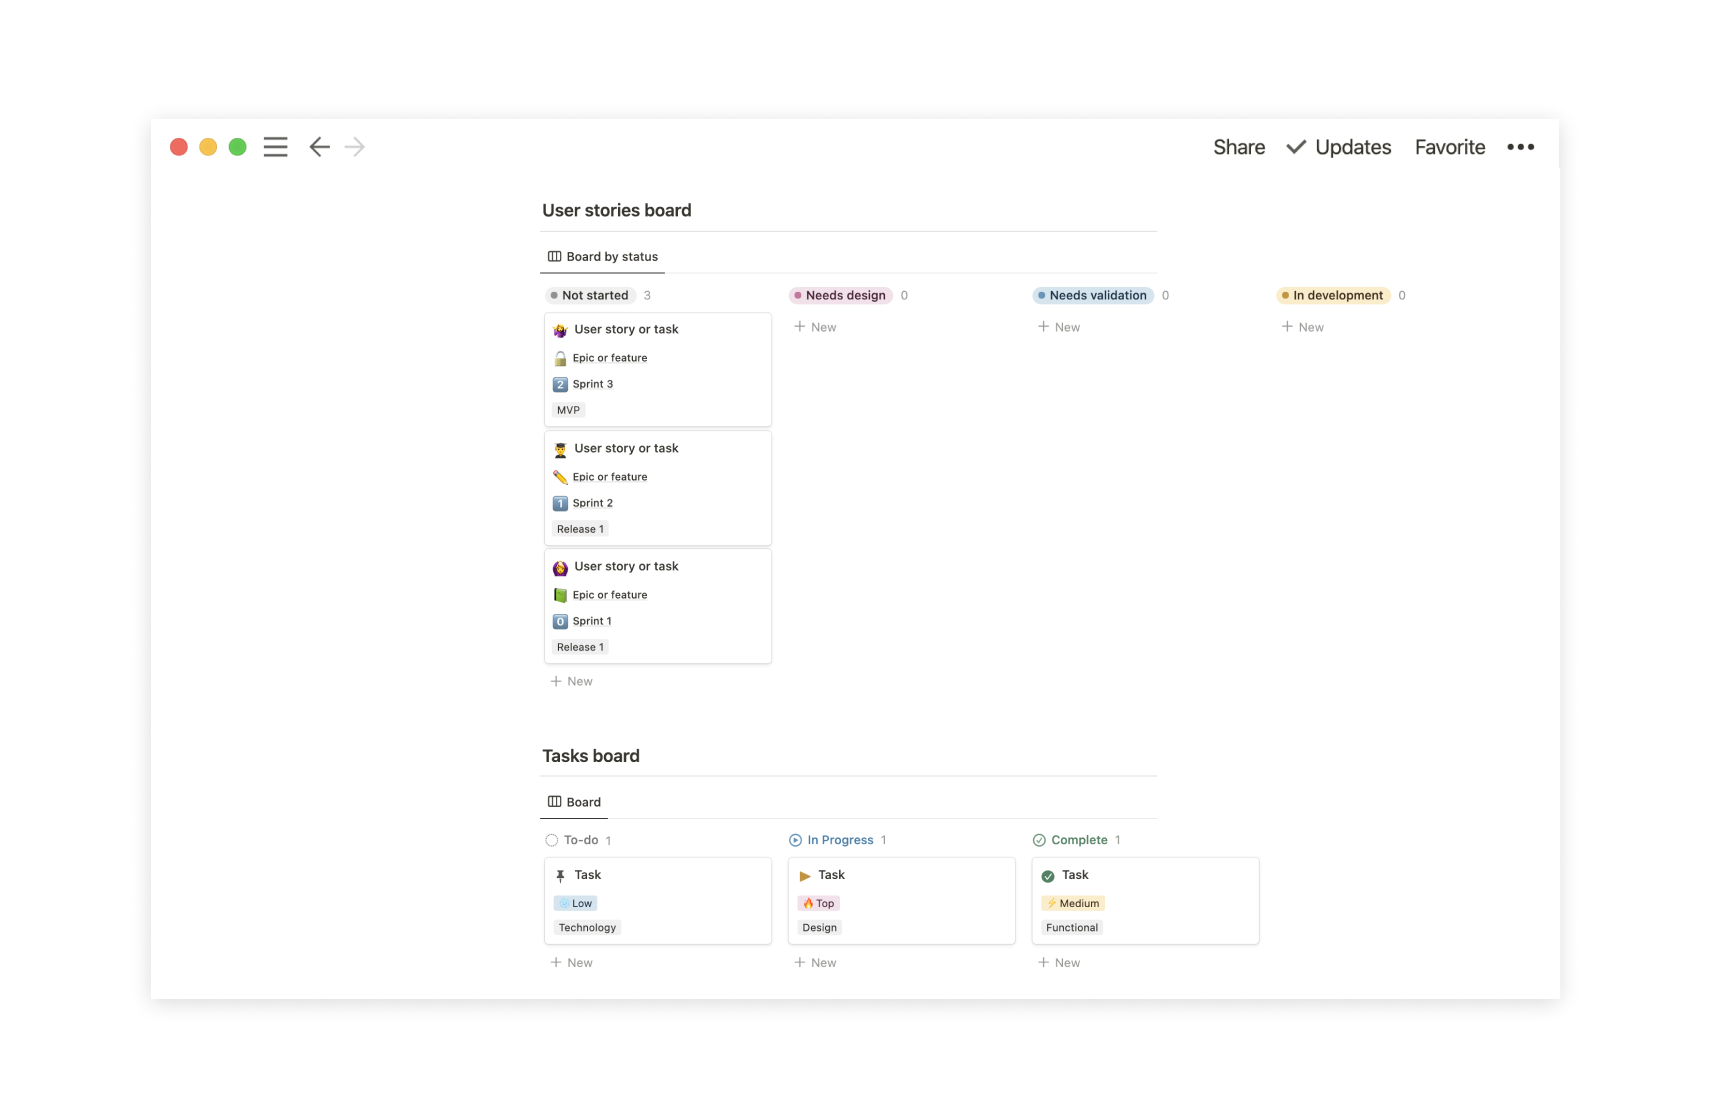Select the Board tab in Tasks board
1711x1117 pixels.
[x=574, y=802]
